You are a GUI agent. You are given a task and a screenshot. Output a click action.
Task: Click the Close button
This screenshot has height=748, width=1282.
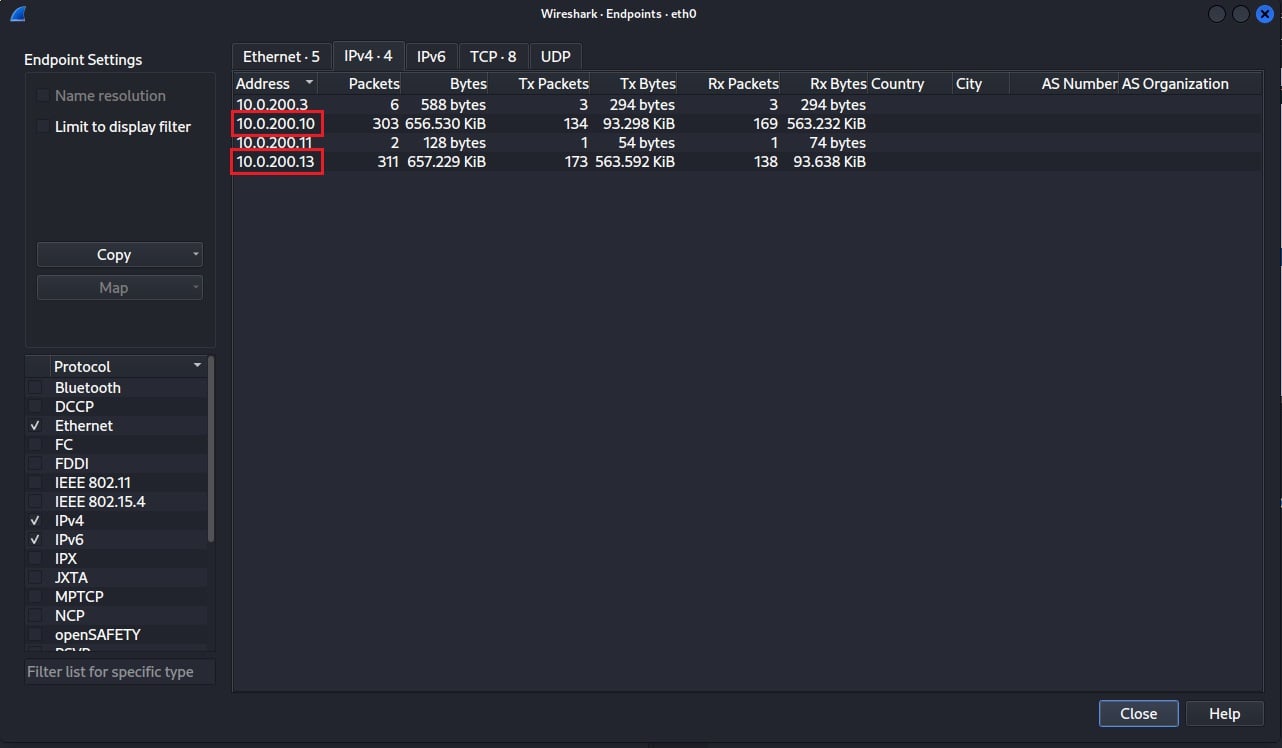coord(1138,714)
